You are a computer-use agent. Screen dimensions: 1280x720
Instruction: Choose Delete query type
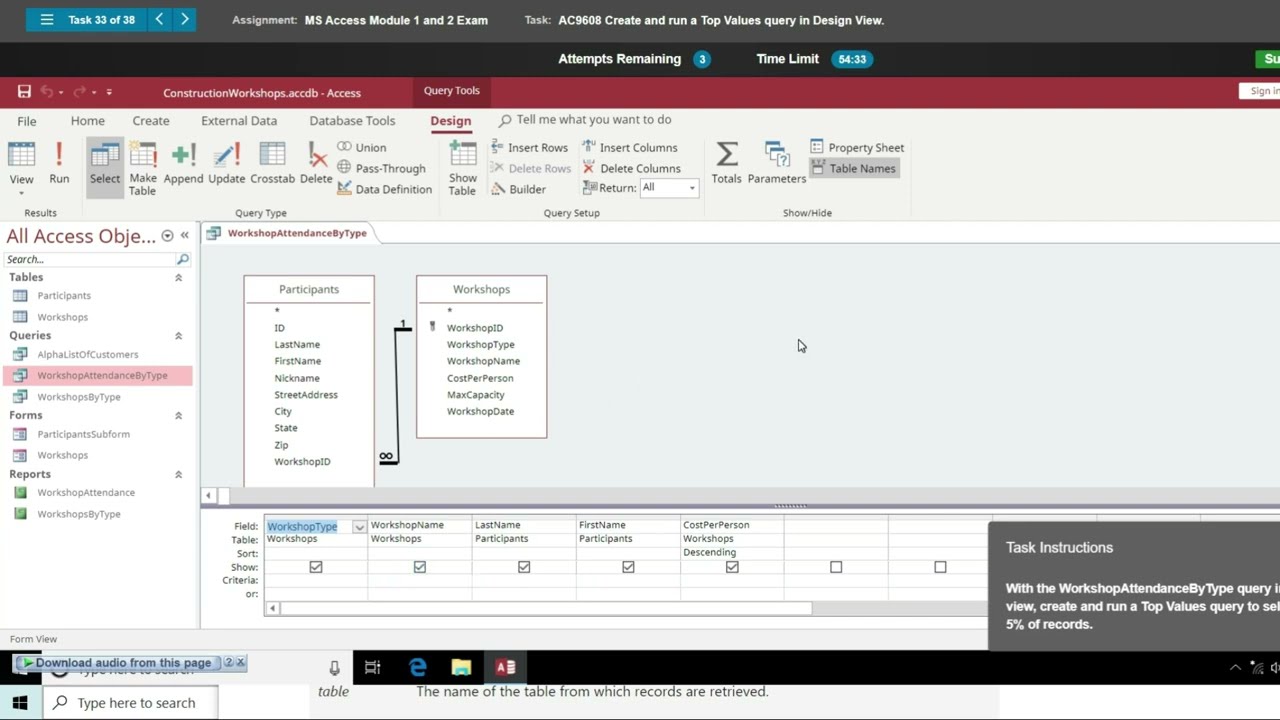316,165
